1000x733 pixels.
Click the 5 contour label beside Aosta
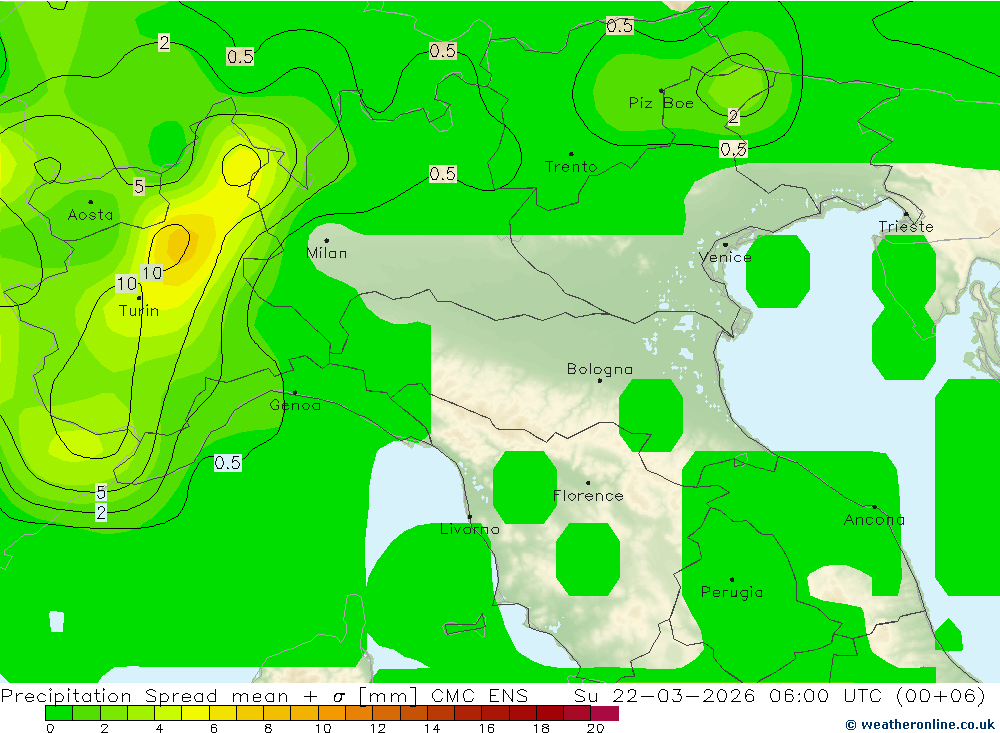pyautogui.click(x=139, y=186)
